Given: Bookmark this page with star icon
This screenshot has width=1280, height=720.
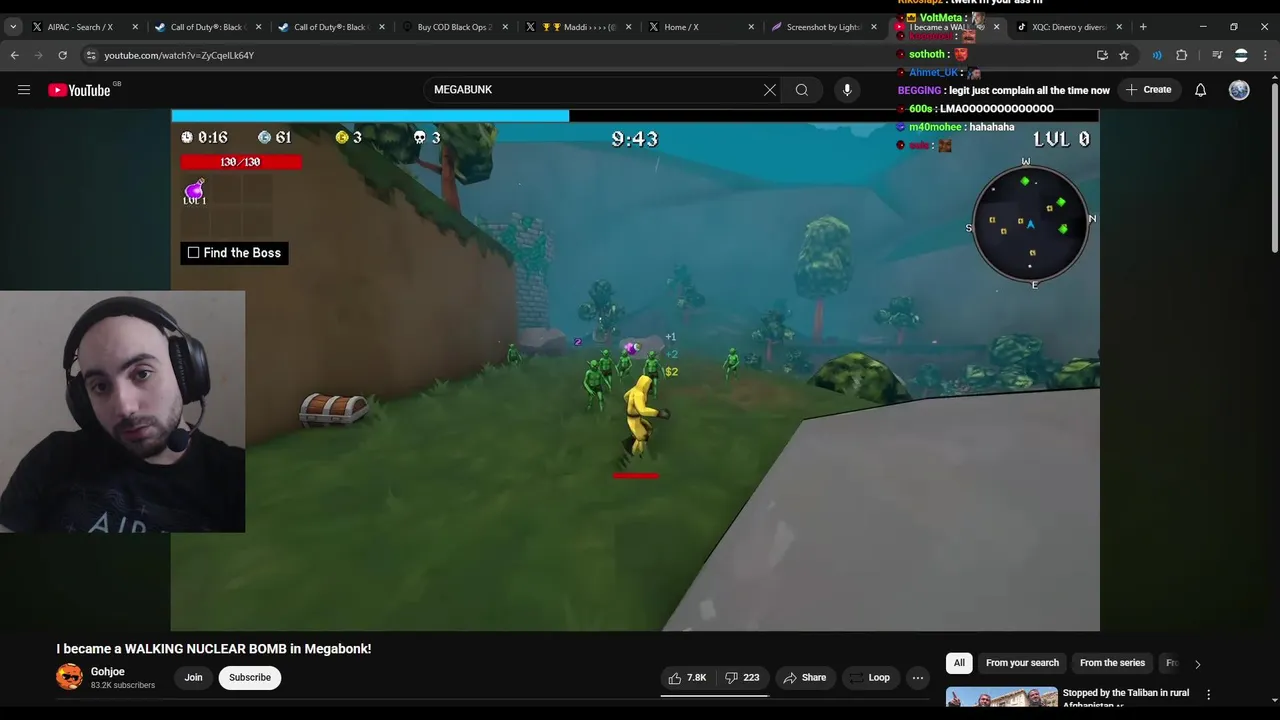Looking at the screenshot, I should point(1124,55).
